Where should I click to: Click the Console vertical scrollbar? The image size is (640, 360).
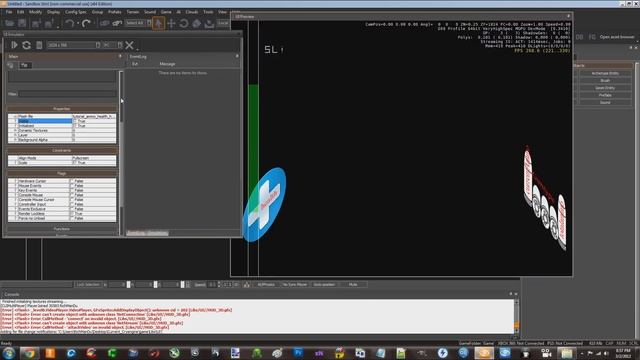pyautogui.click(x=516, y=317)
